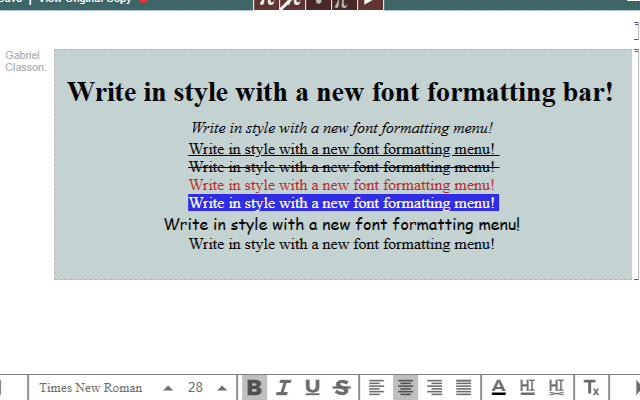This screenshot has width=640, height=400.
Task: Click the second highlight icon
Action: click(556, 388)
